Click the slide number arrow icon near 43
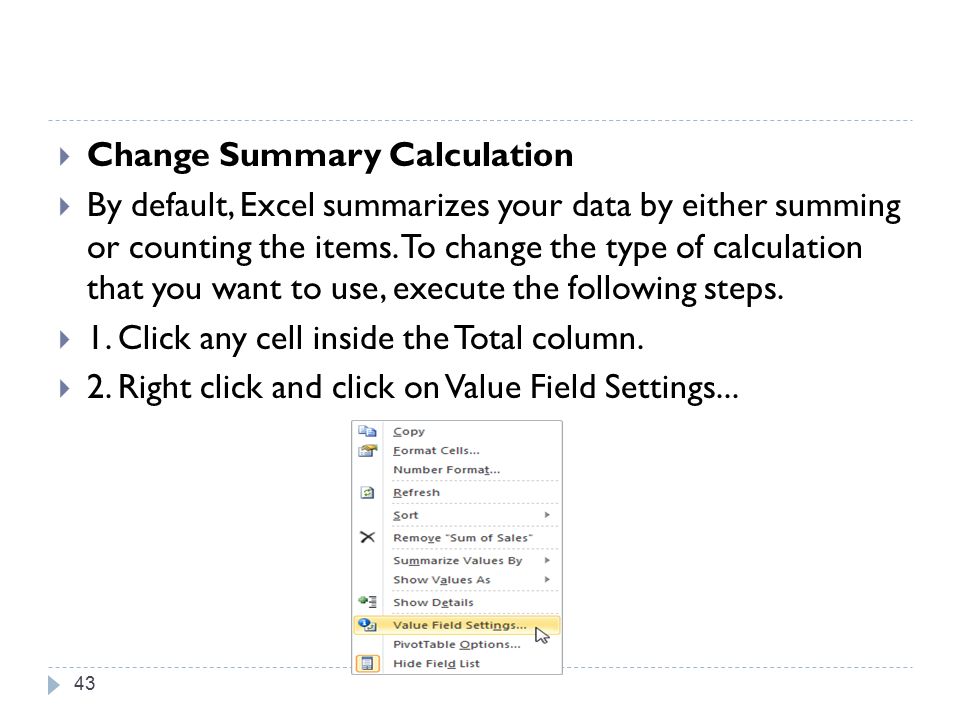This screenshot has height=720, width=960. click(x=54, y=684)
